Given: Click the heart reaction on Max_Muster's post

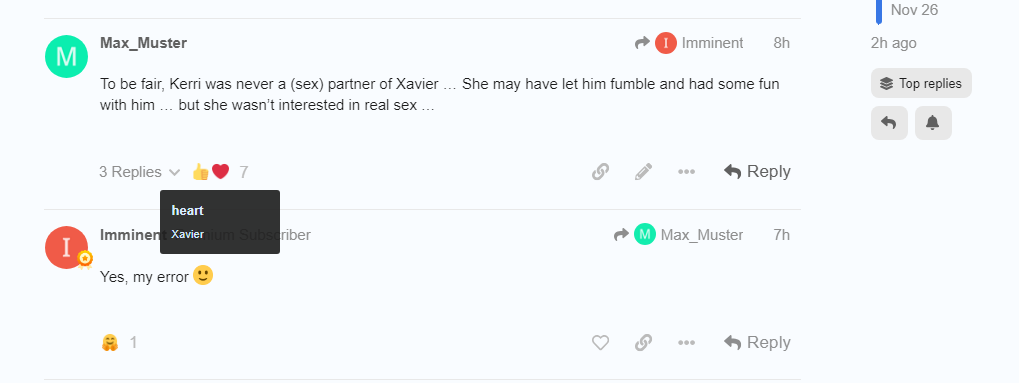Looking at the screenshot, I should pyautogui.click(x=221, y=172).
